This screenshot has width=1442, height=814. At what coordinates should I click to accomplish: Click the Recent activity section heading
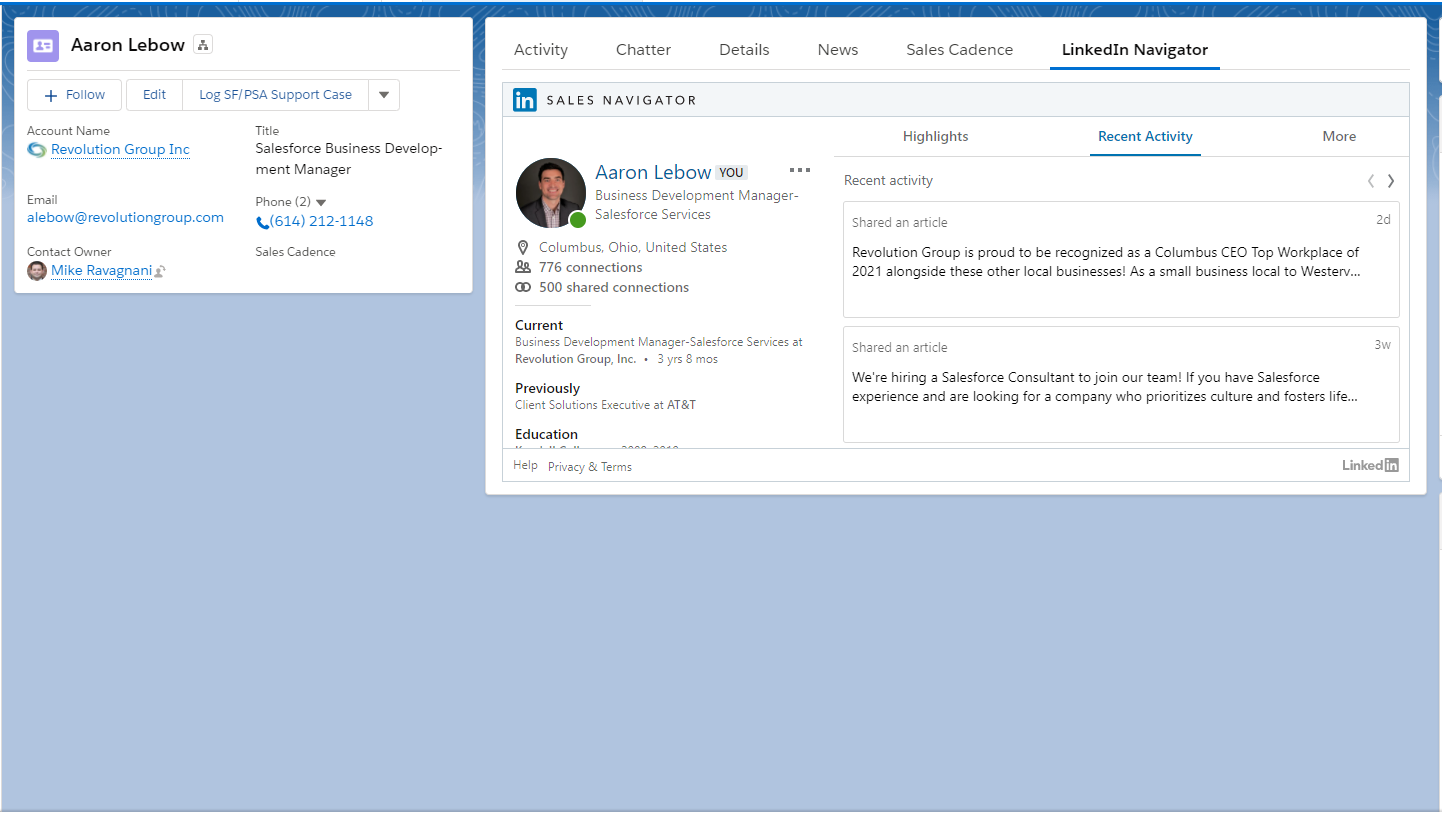(x=888, y=181)
